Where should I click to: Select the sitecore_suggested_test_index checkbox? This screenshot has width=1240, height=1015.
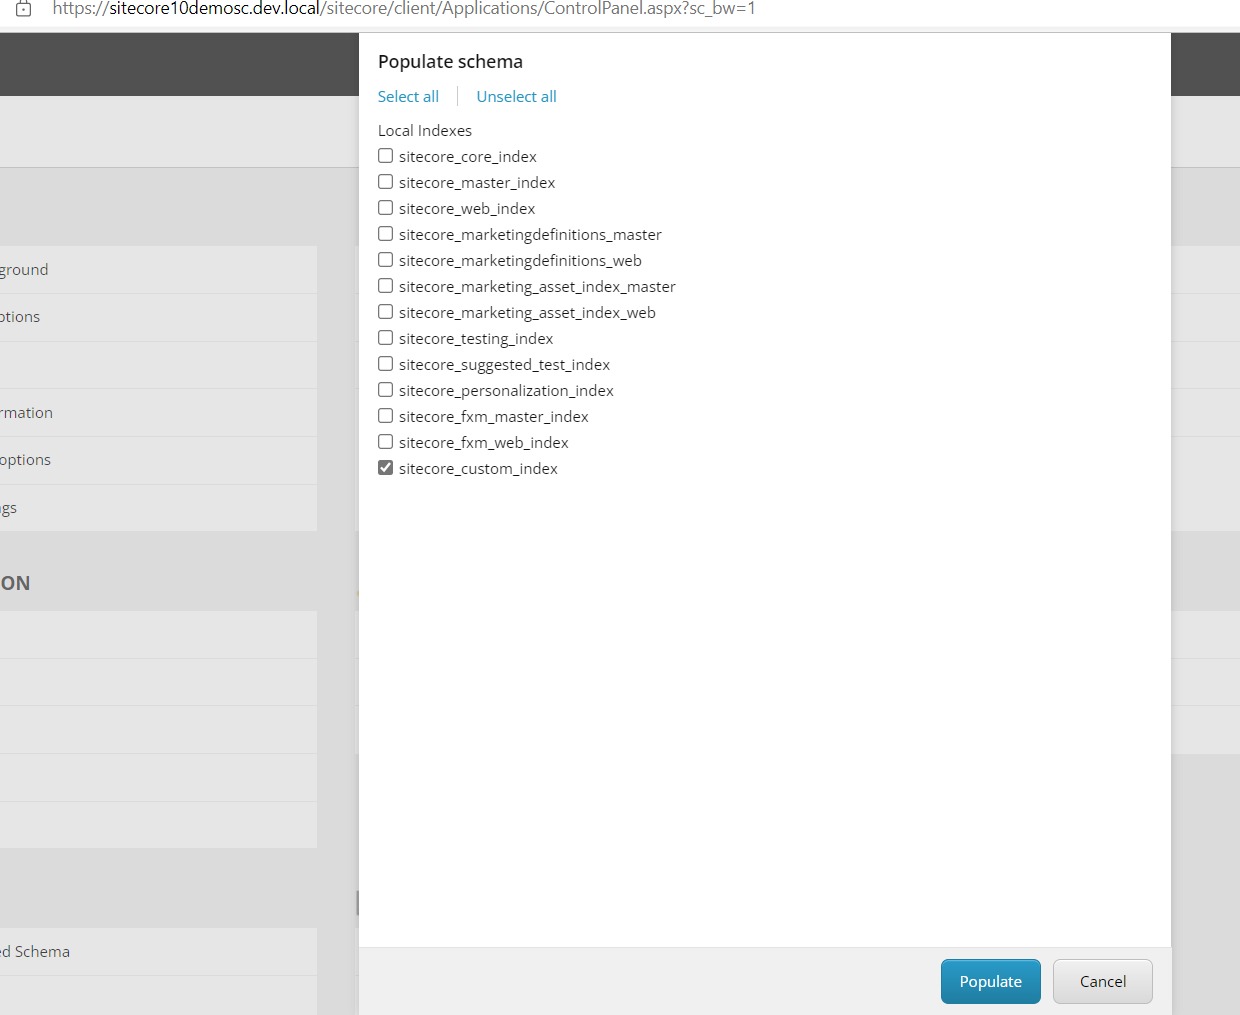[x=385, y=364]
